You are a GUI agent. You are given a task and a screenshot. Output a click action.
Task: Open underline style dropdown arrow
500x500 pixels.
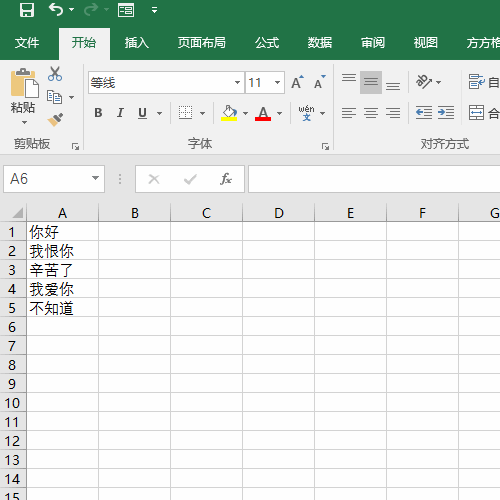point(160,113)
